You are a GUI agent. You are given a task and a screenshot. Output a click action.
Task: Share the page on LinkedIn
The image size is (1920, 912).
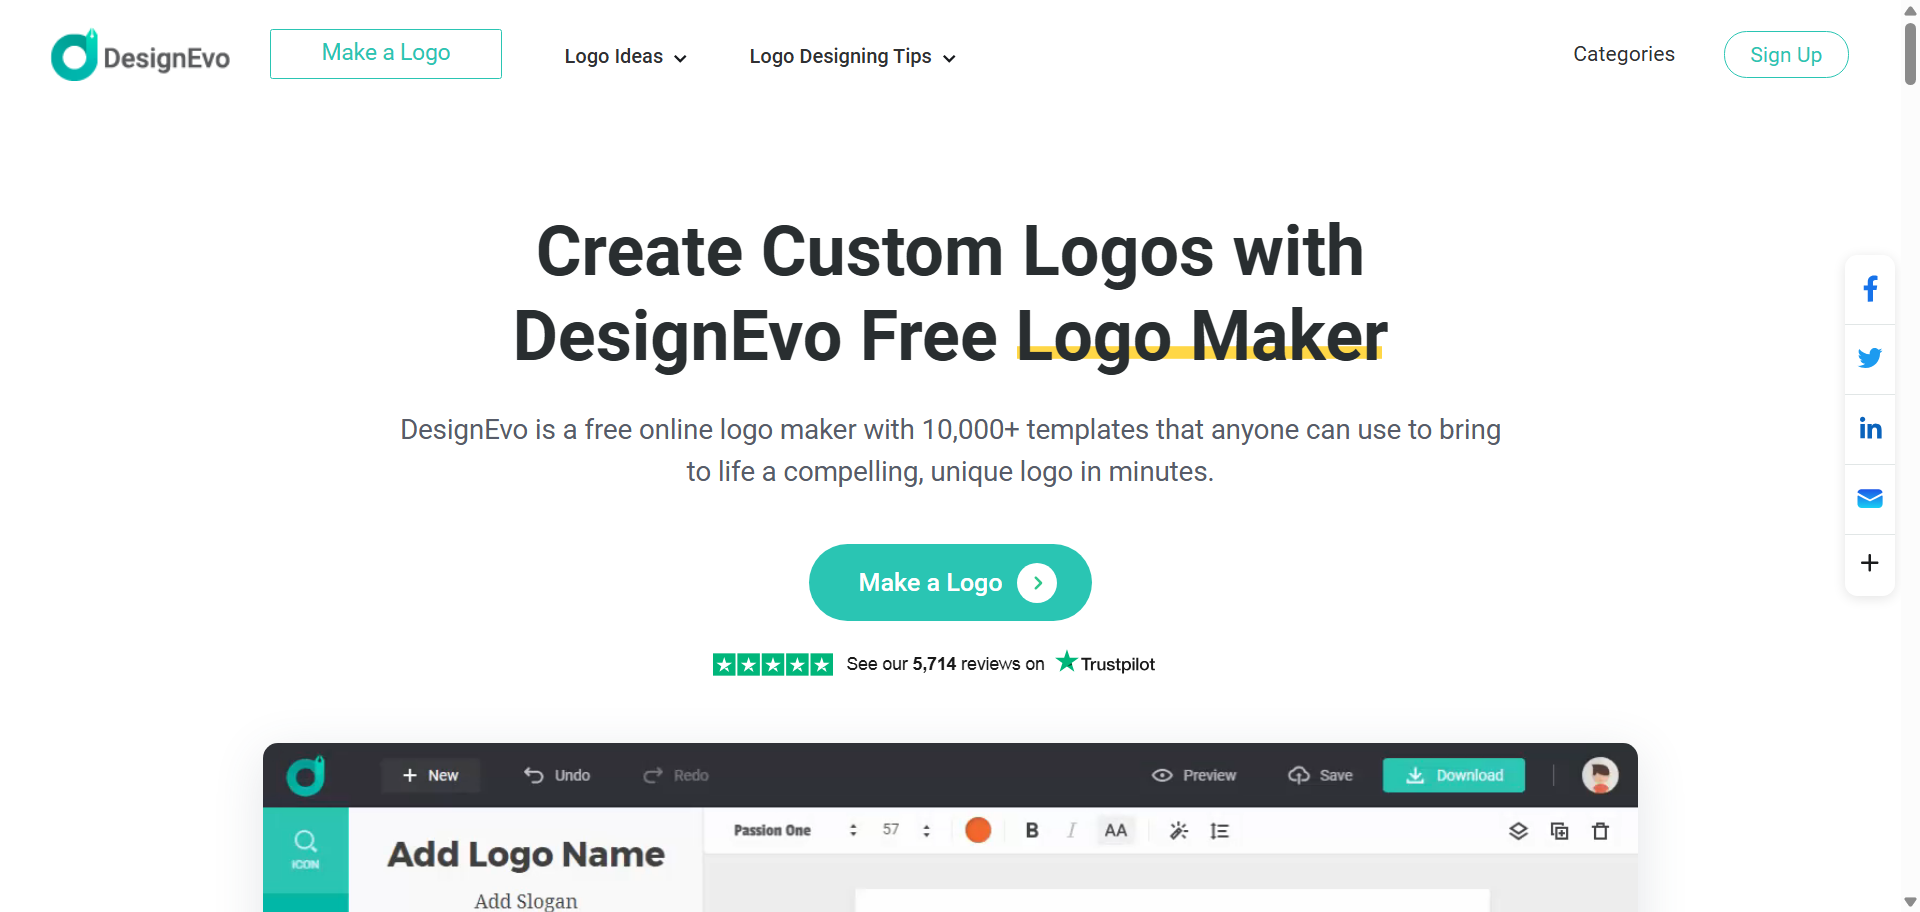point(1870,429)
